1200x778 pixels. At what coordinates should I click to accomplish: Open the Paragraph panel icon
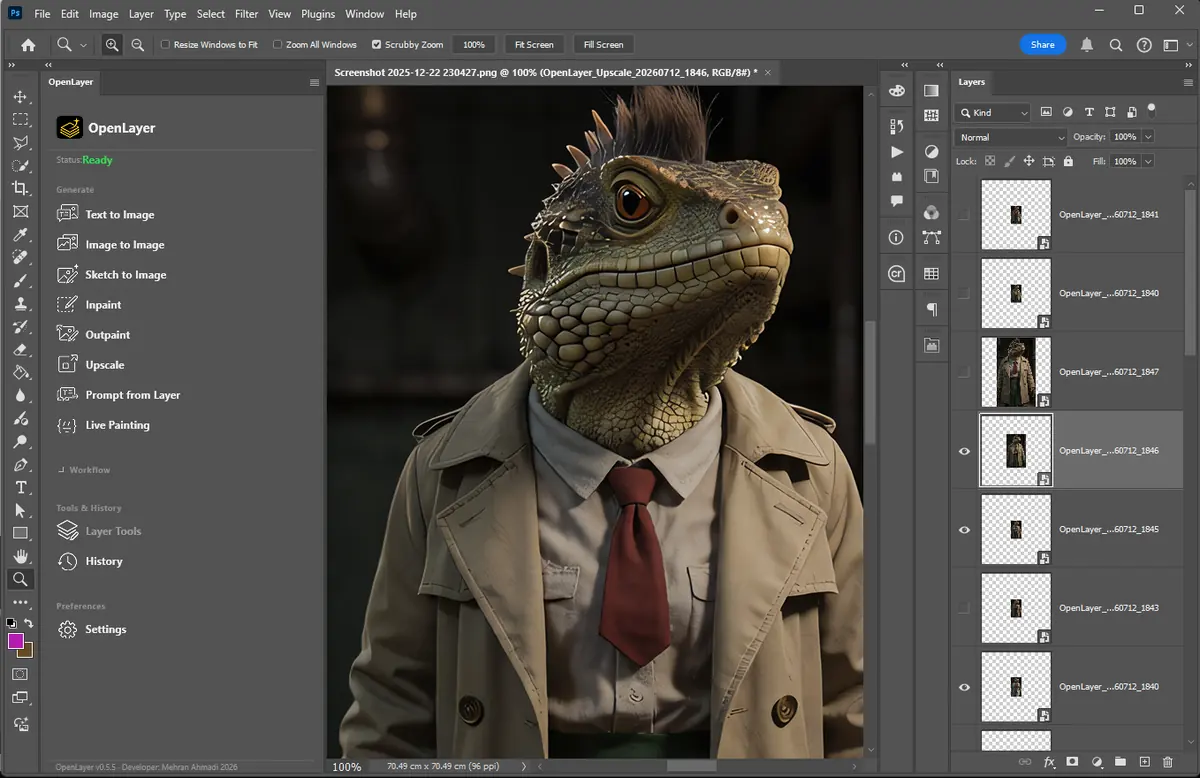[x=932, y=309]
